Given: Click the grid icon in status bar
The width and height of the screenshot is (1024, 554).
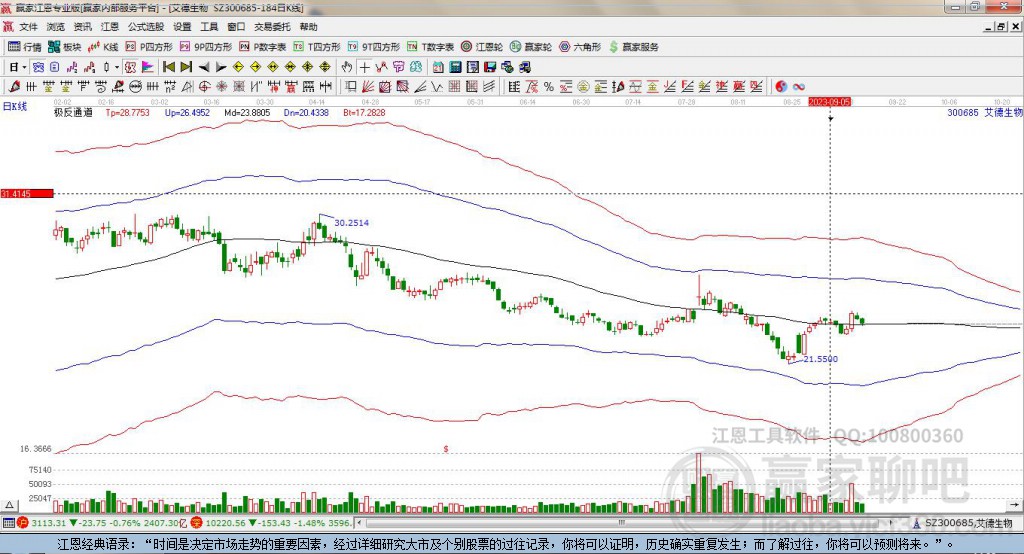Looking at the screenshot, I should pyautogui.click(x=8, y=523).
